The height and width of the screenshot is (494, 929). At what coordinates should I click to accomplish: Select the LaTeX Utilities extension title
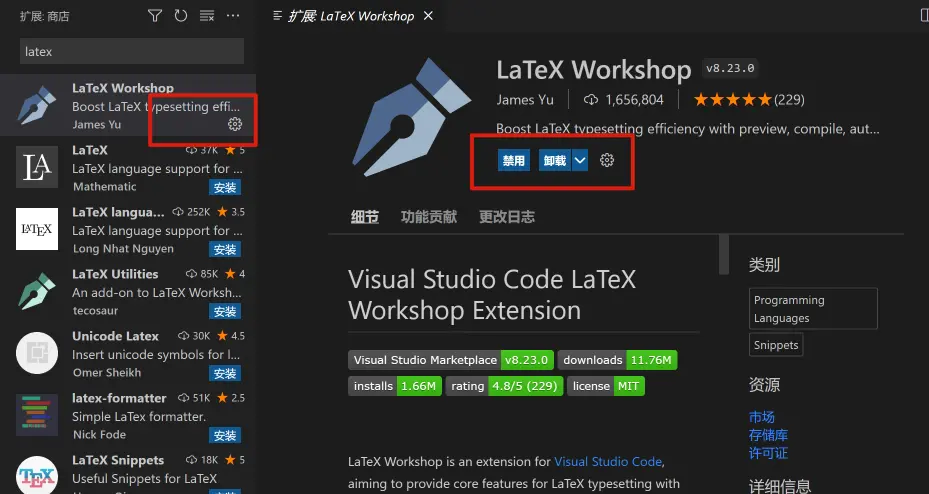pyautogui.click(x=115, y=274)
